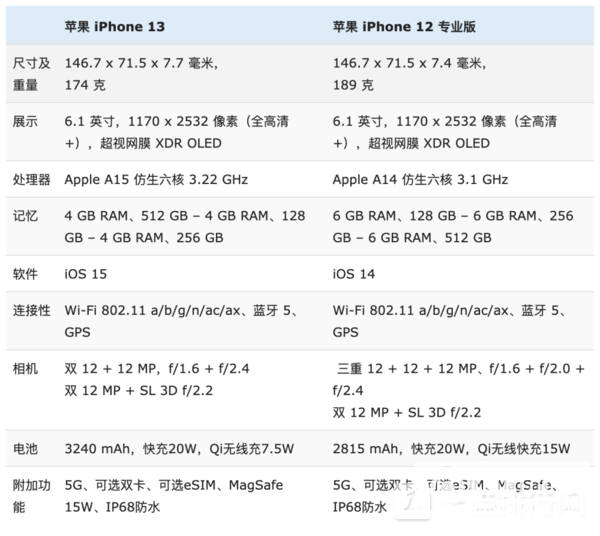Click the 处理器 row label
Screen dimensions: 600x536
tap(31, 180)
